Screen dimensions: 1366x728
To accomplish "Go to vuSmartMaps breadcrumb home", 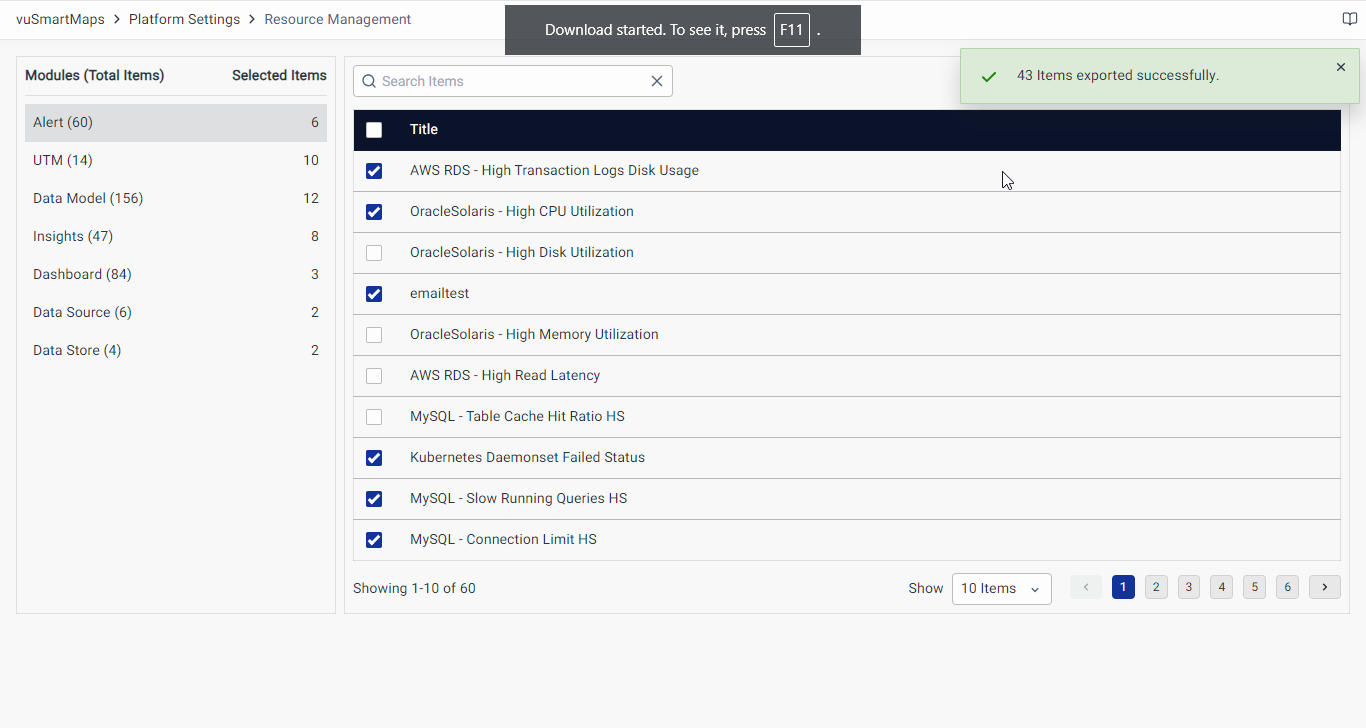I will [x=60, y=19].
